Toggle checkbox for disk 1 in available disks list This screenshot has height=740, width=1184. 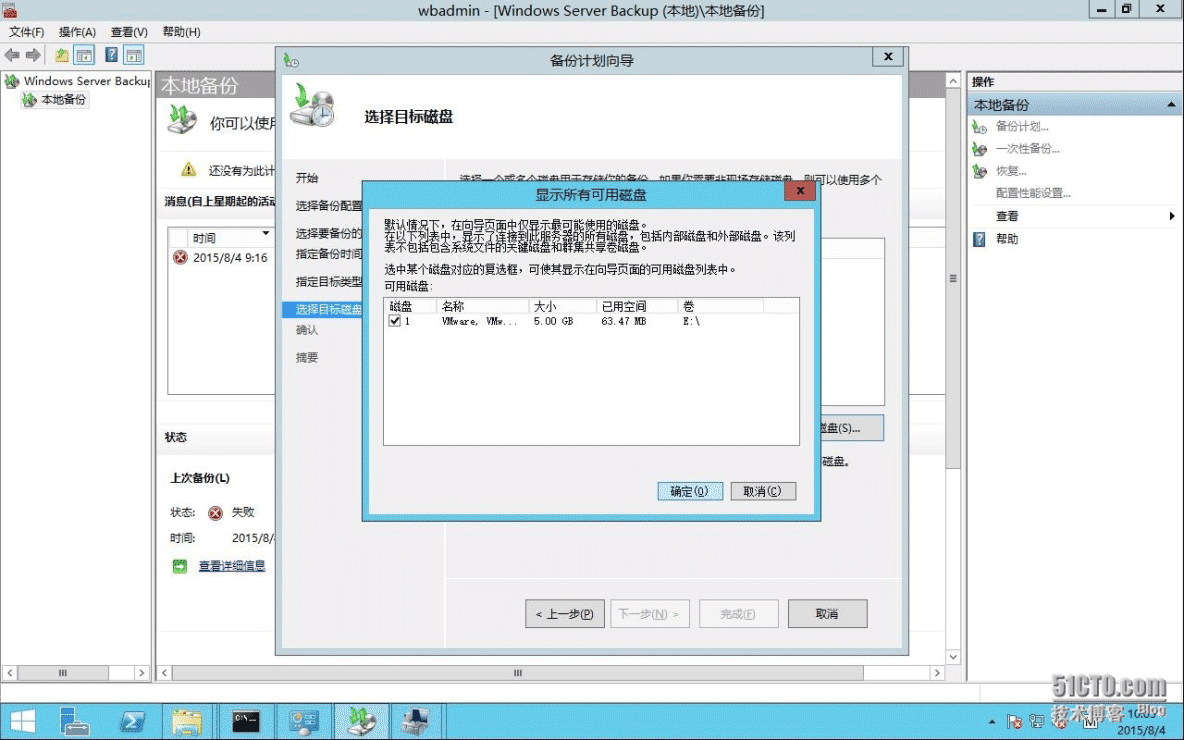[x=394, y=321]
